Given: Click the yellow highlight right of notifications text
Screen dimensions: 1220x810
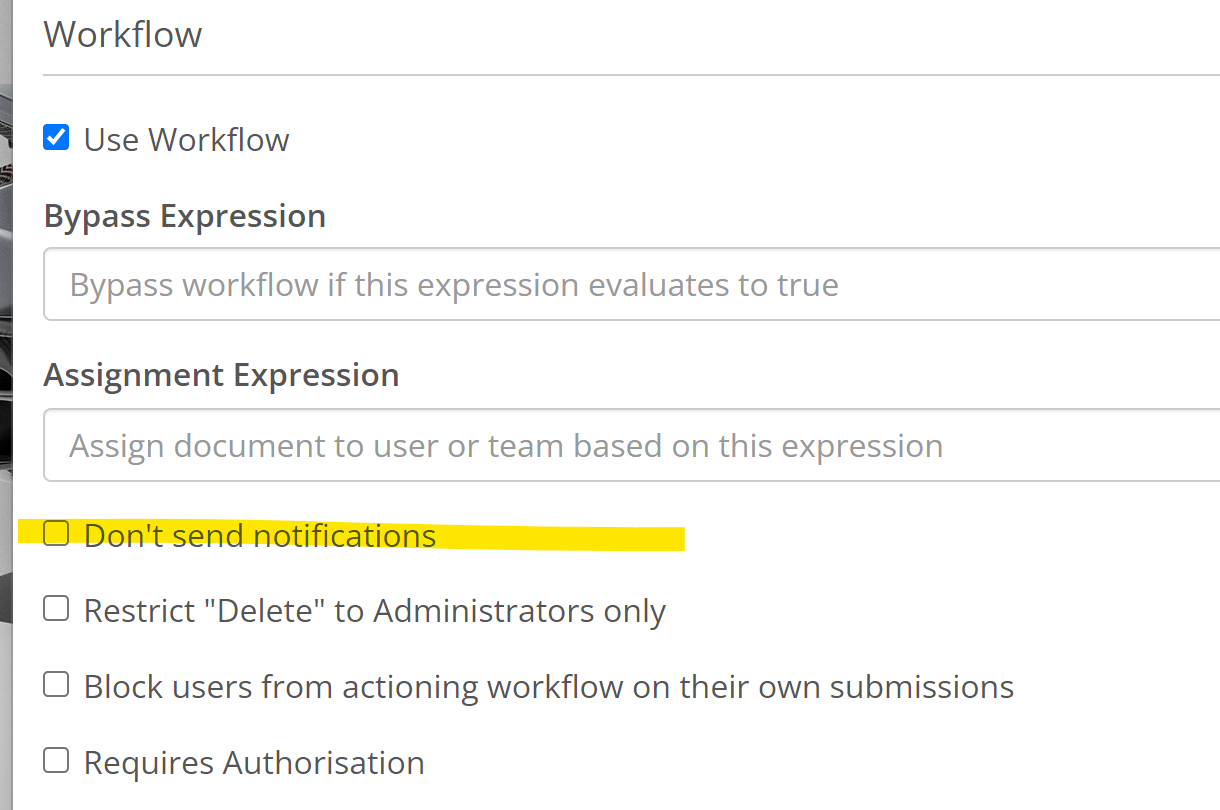Looking at the screenshot, I should [560, 537].
